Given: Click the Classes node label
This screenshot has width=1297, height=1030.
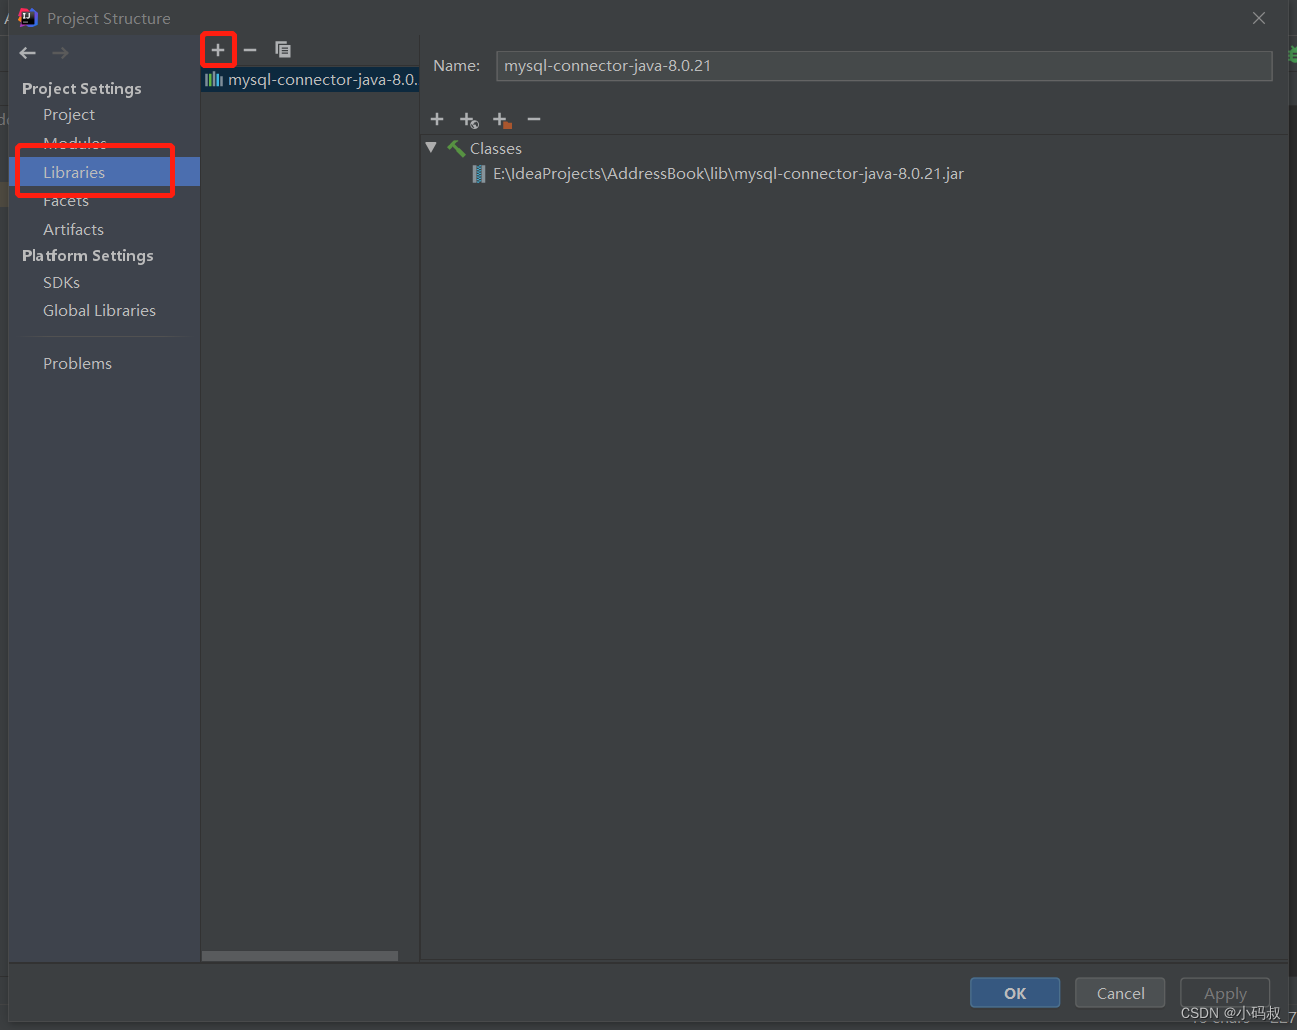Looking at the screenshot, I should pos(496,148).
